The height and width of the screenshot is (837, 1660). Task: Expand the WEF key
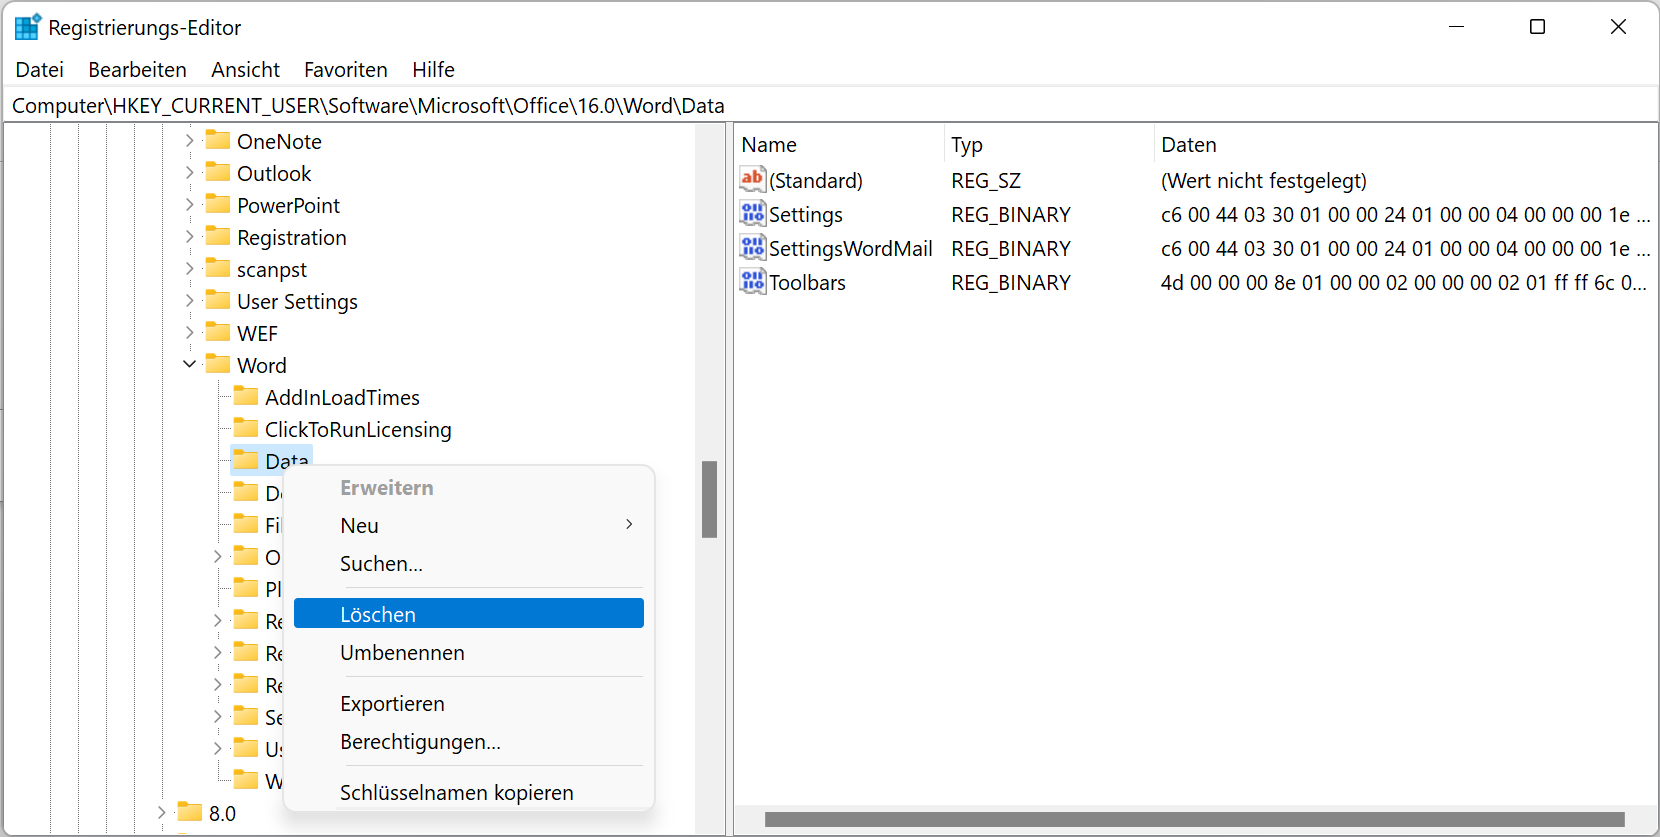[x=190, y=333]
